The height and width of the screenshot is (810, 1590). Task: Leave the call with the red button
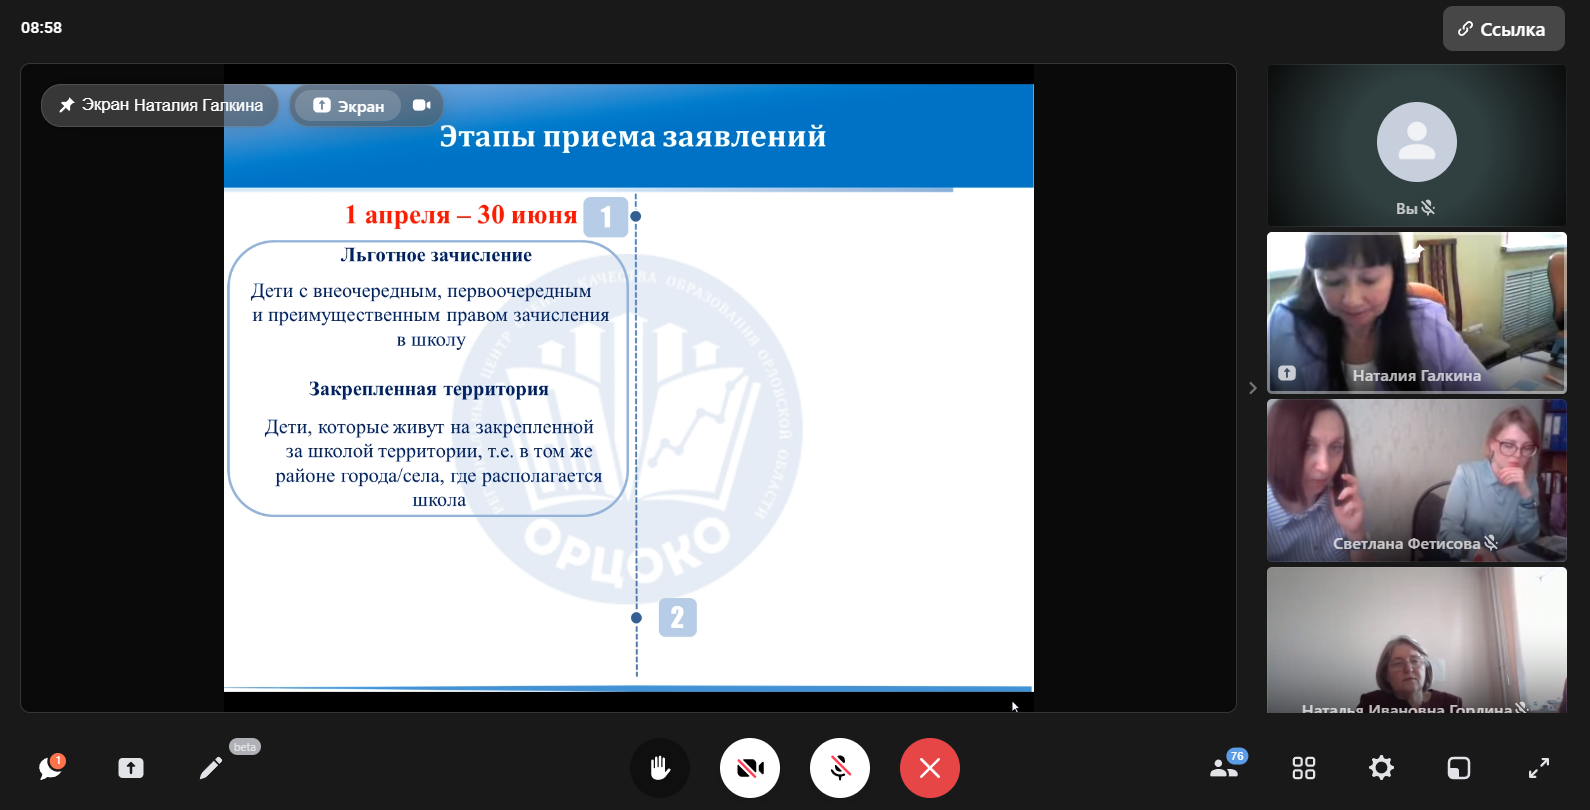pos(929,768)
